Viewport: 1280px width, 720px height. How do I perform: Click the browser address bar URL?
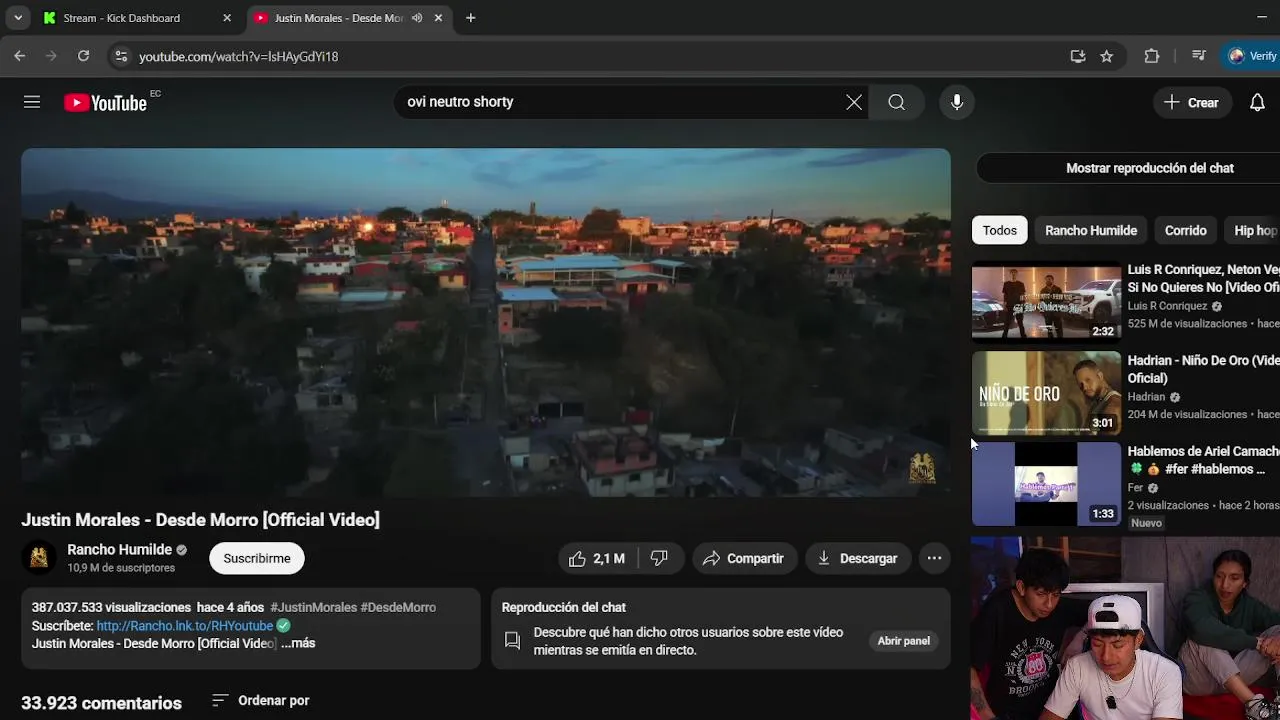(x=238, y=57)
